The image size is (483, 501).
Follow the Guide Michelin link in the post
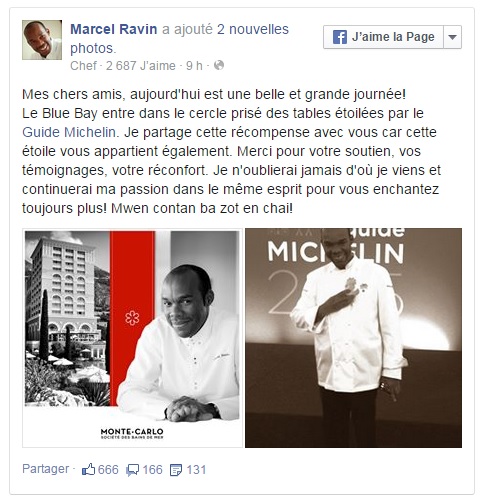pos(69,132)
